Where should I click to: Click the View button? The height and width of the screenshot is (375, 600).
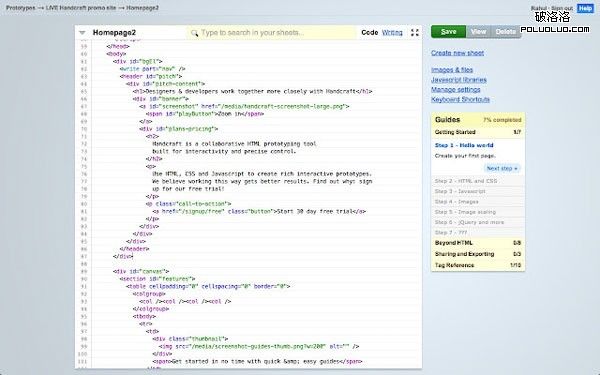(478, 32)
